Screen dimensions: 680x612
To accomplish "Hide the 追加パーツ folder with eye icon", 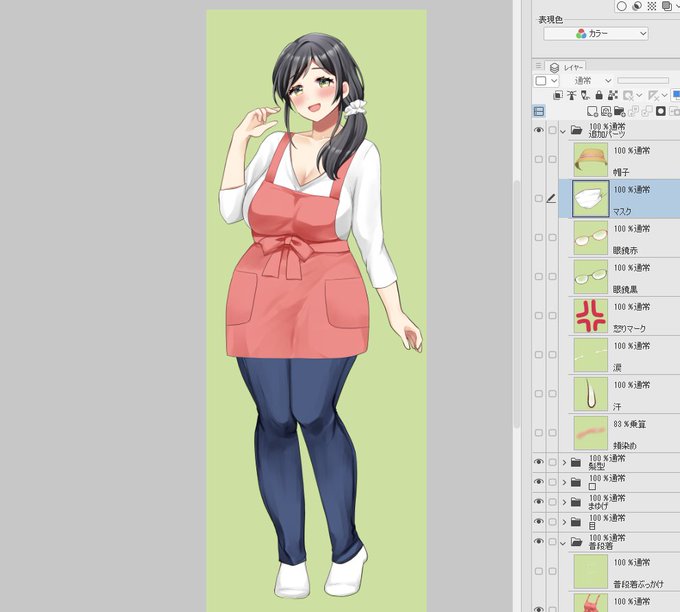I will point(539,130).
